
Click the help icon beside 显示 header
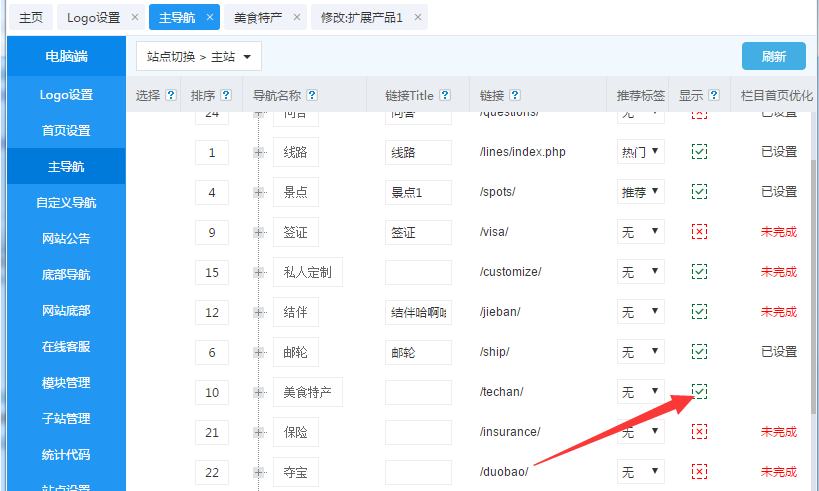click(714, 96)
